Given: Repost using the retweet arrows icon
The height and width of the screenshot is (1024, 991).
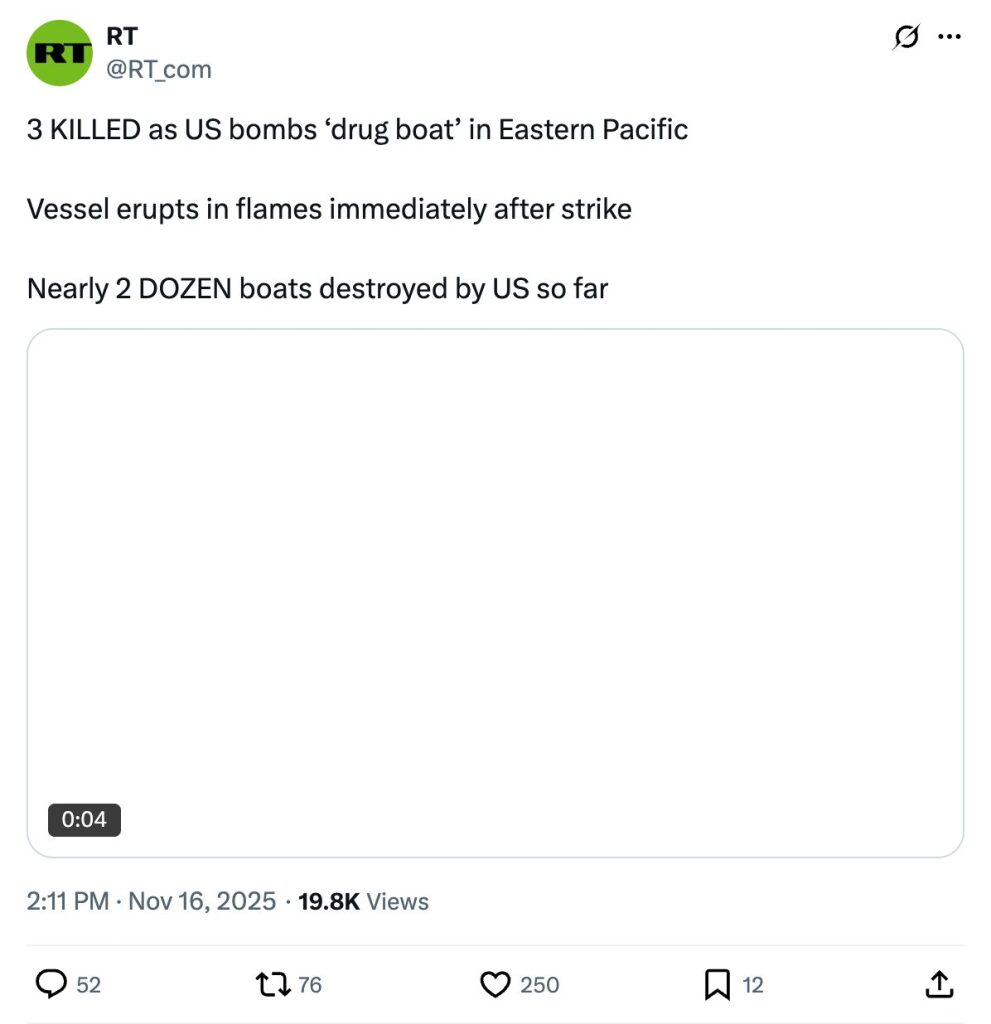Looking at the screenshot, I should click(x=273, y=985).
